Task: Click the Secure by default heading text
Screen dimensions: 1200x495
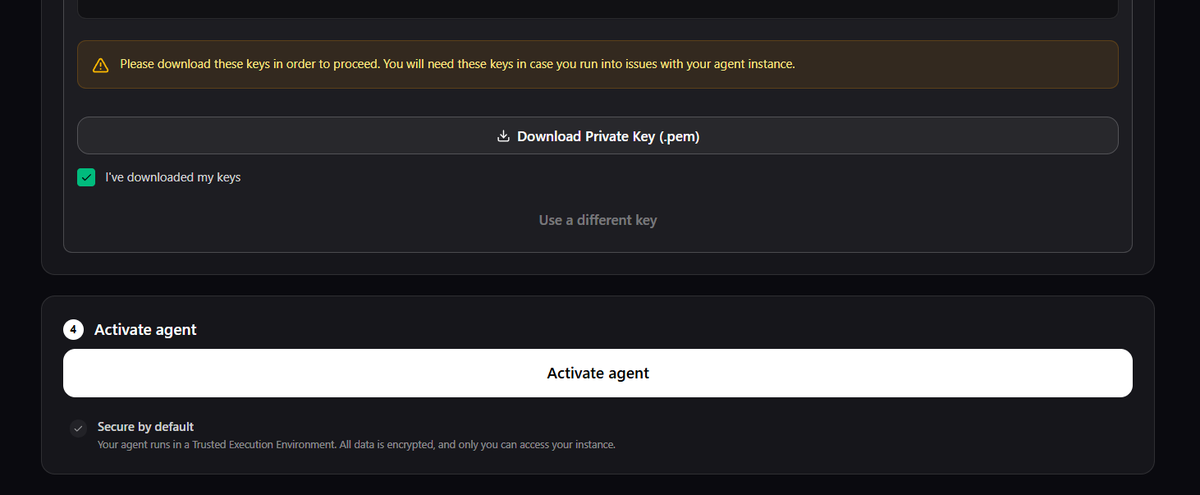Action: coord(146,427)
